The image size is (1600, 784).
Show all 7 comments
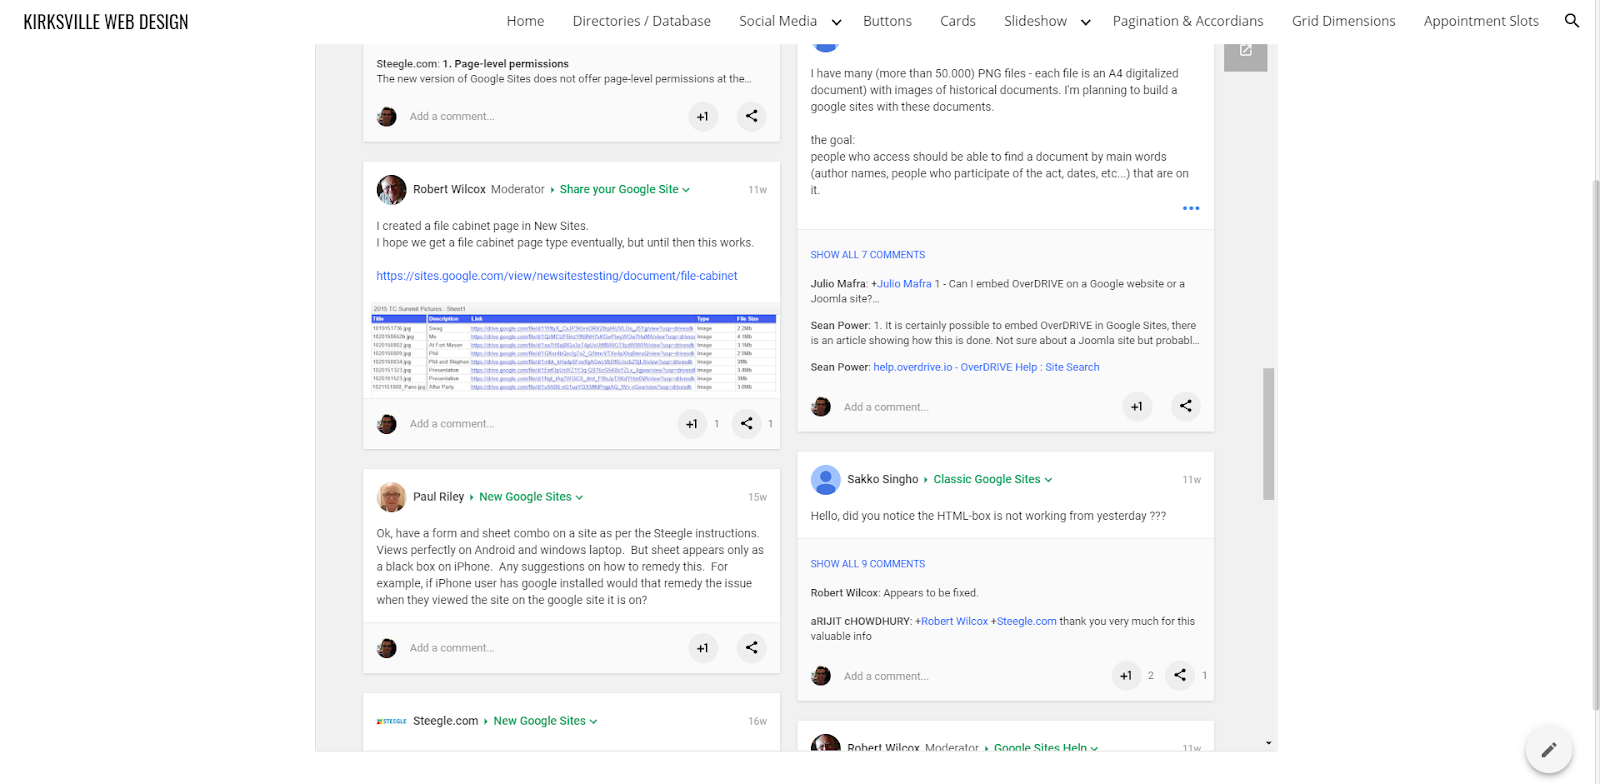[x=868, y=255]
